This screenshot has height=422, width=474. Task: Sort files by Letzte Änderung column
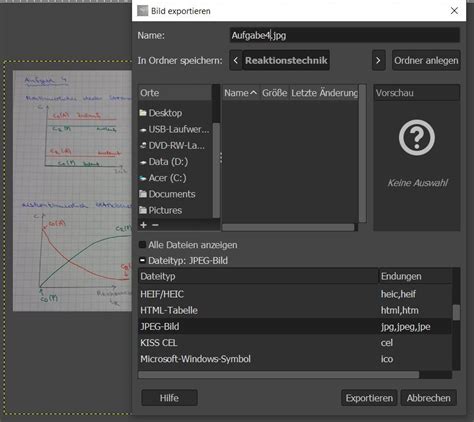tap(324, 93)
